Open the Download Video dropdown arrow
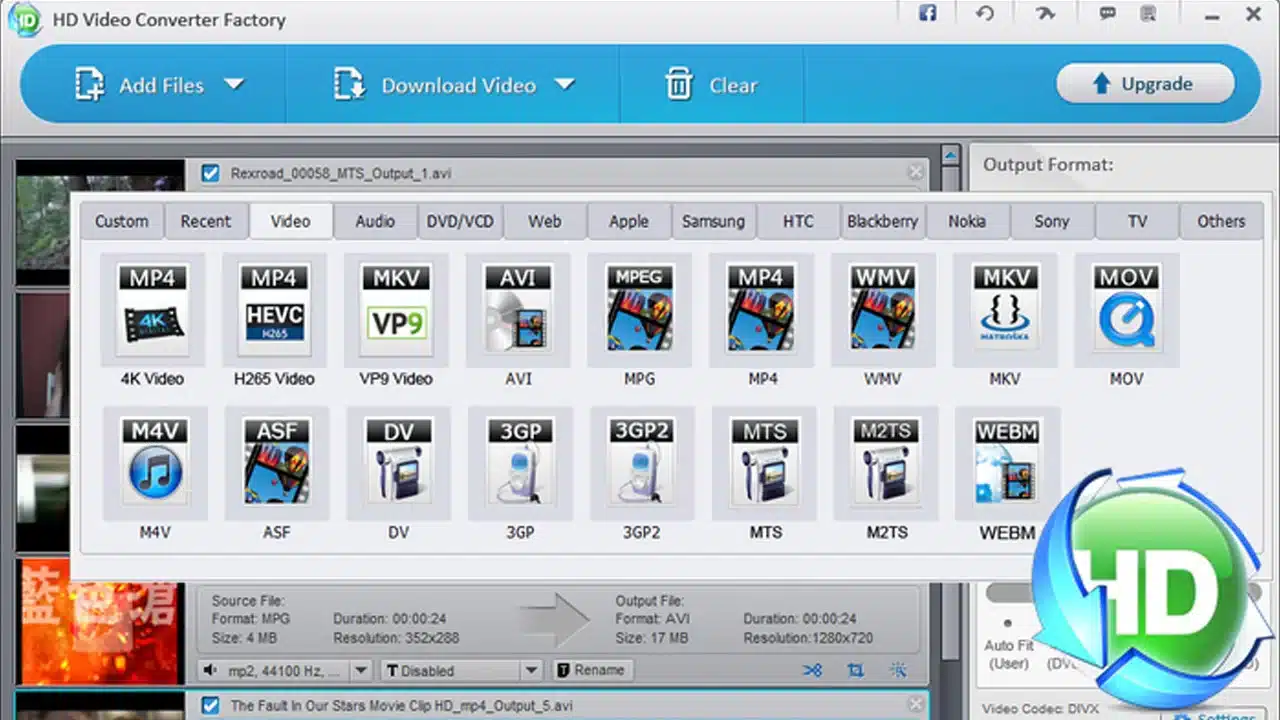This screenshot has width=1280, height=720. point(565,85)
